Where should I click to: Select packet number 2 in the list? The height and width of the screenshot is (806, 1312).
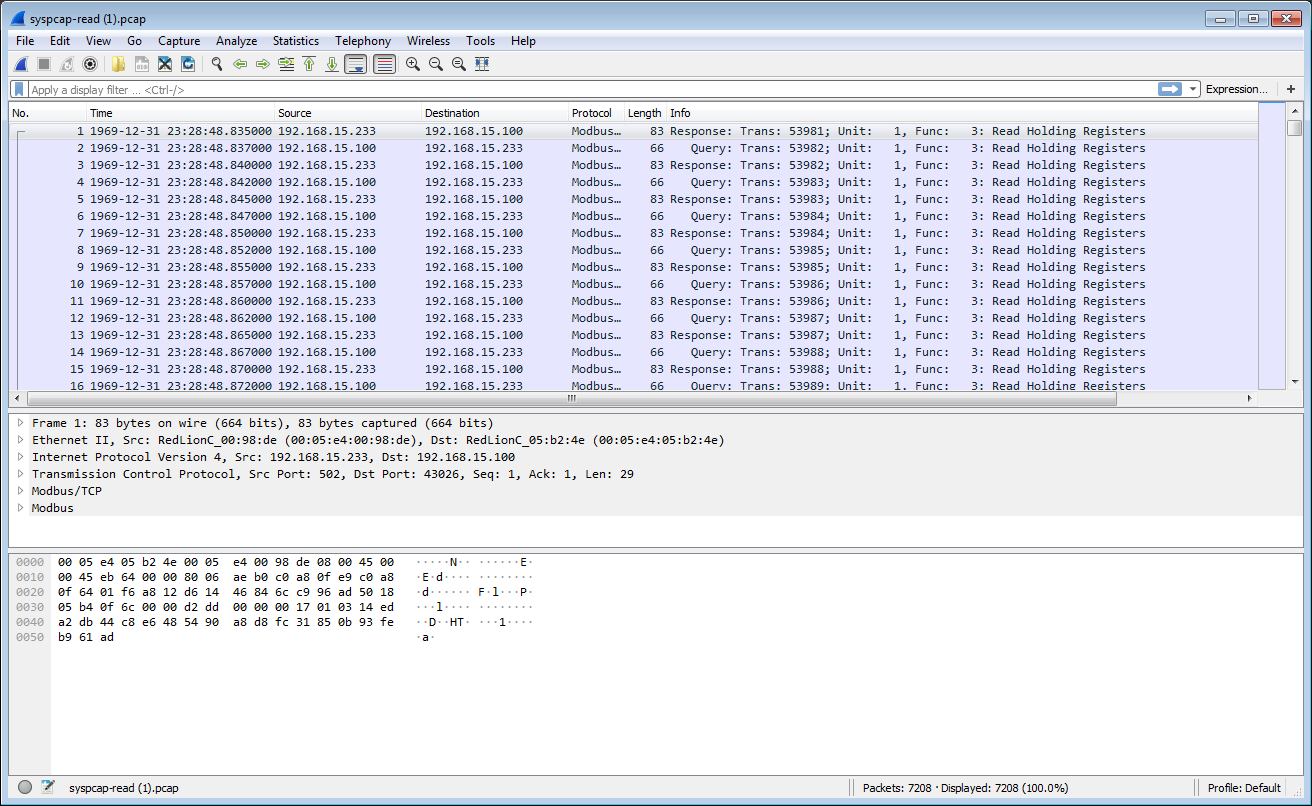click(x=634, y=148)
